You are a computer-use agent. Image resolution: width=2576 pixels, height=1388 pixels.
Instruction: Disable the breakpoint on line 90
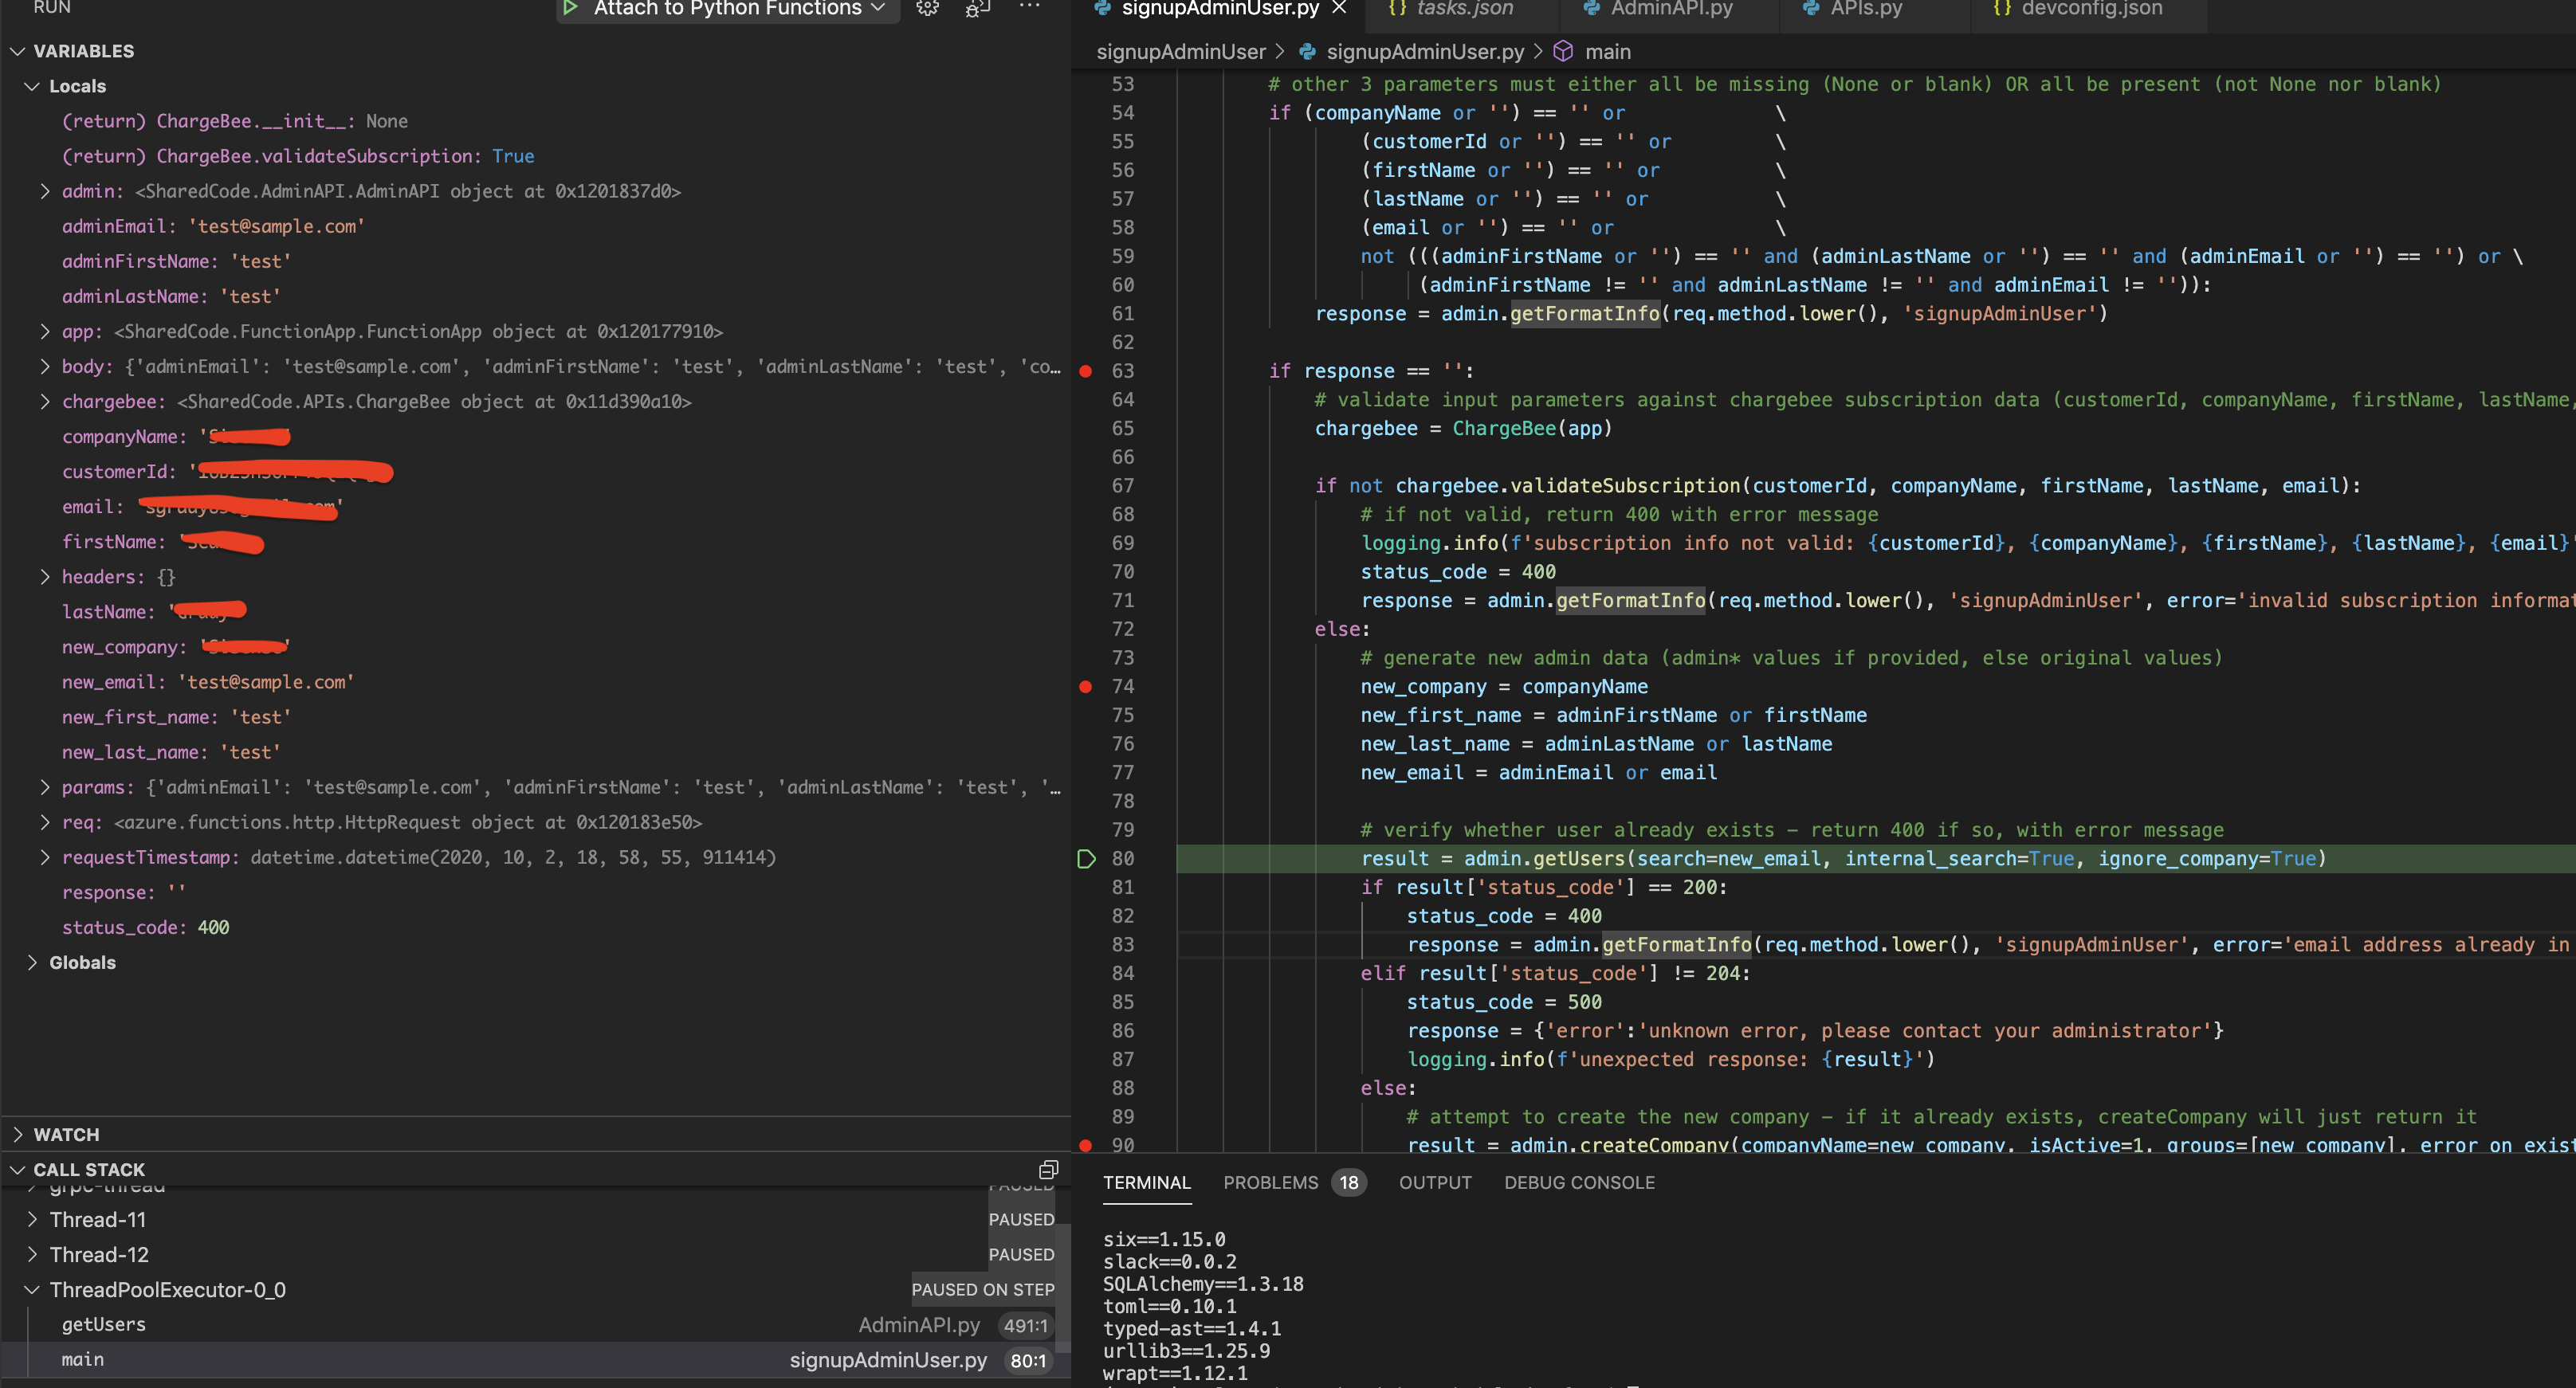click(1085, 1145)
